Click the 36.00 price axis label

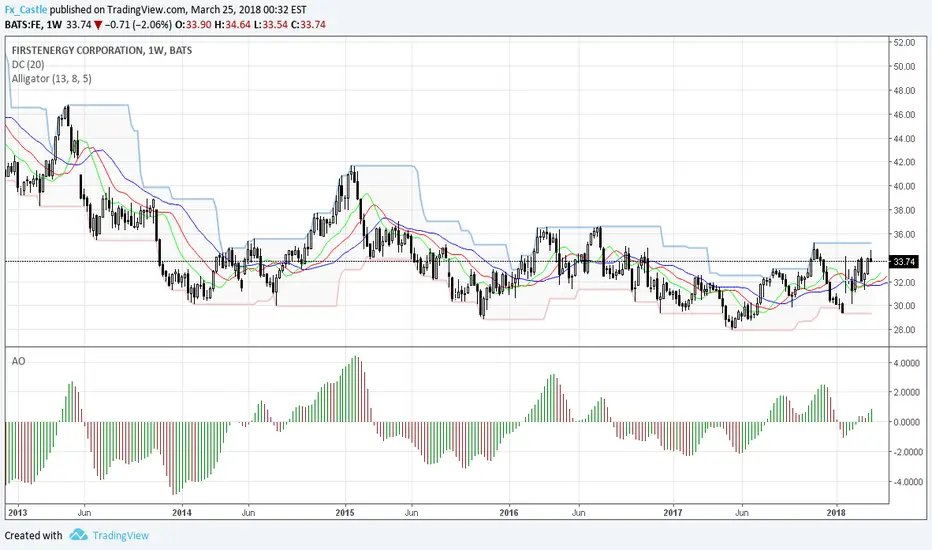pos(904,234)
